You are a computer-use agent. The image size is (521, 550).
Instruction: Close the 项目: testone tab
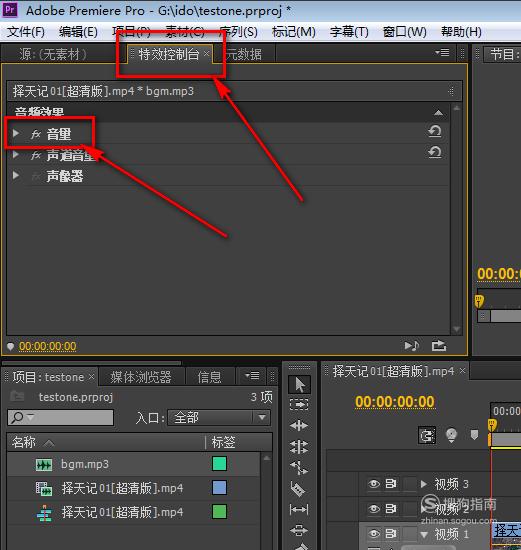click(92, 376)
